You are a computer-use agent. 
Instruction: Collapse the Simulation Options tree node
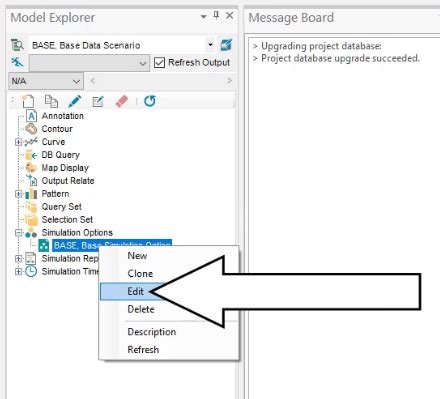click(x=18, y=233)
